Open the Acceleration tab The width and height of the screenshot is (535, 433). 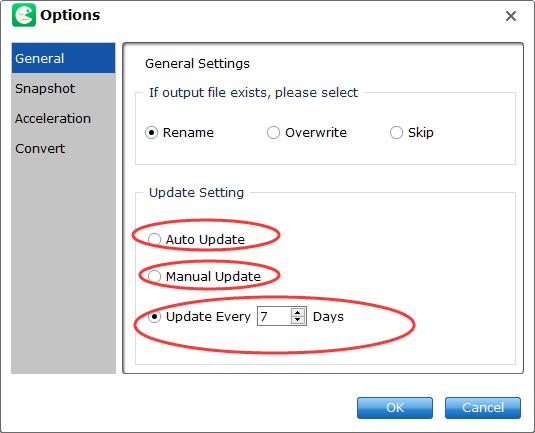click(63, 118)
